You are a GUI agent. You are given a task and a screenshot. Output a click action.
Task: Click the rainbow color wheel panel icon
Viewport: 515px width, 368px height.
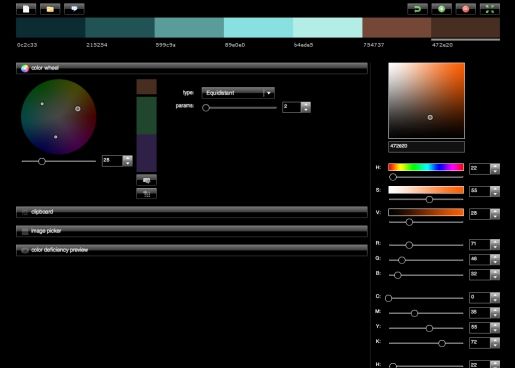tap(25, 68)
